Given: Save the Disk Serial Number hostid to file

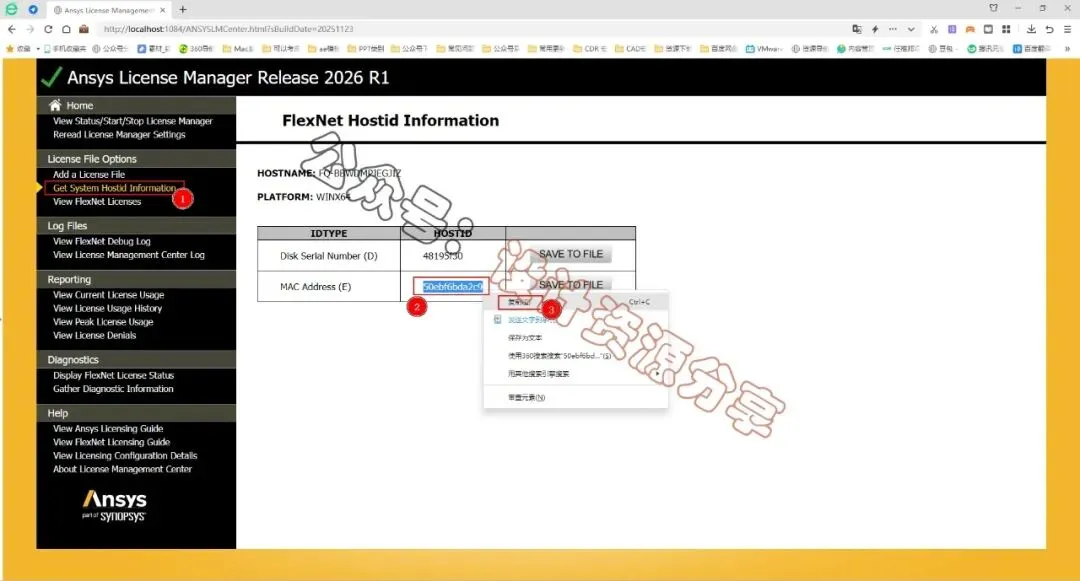Looking at the screenshot, I should [571, 254].
